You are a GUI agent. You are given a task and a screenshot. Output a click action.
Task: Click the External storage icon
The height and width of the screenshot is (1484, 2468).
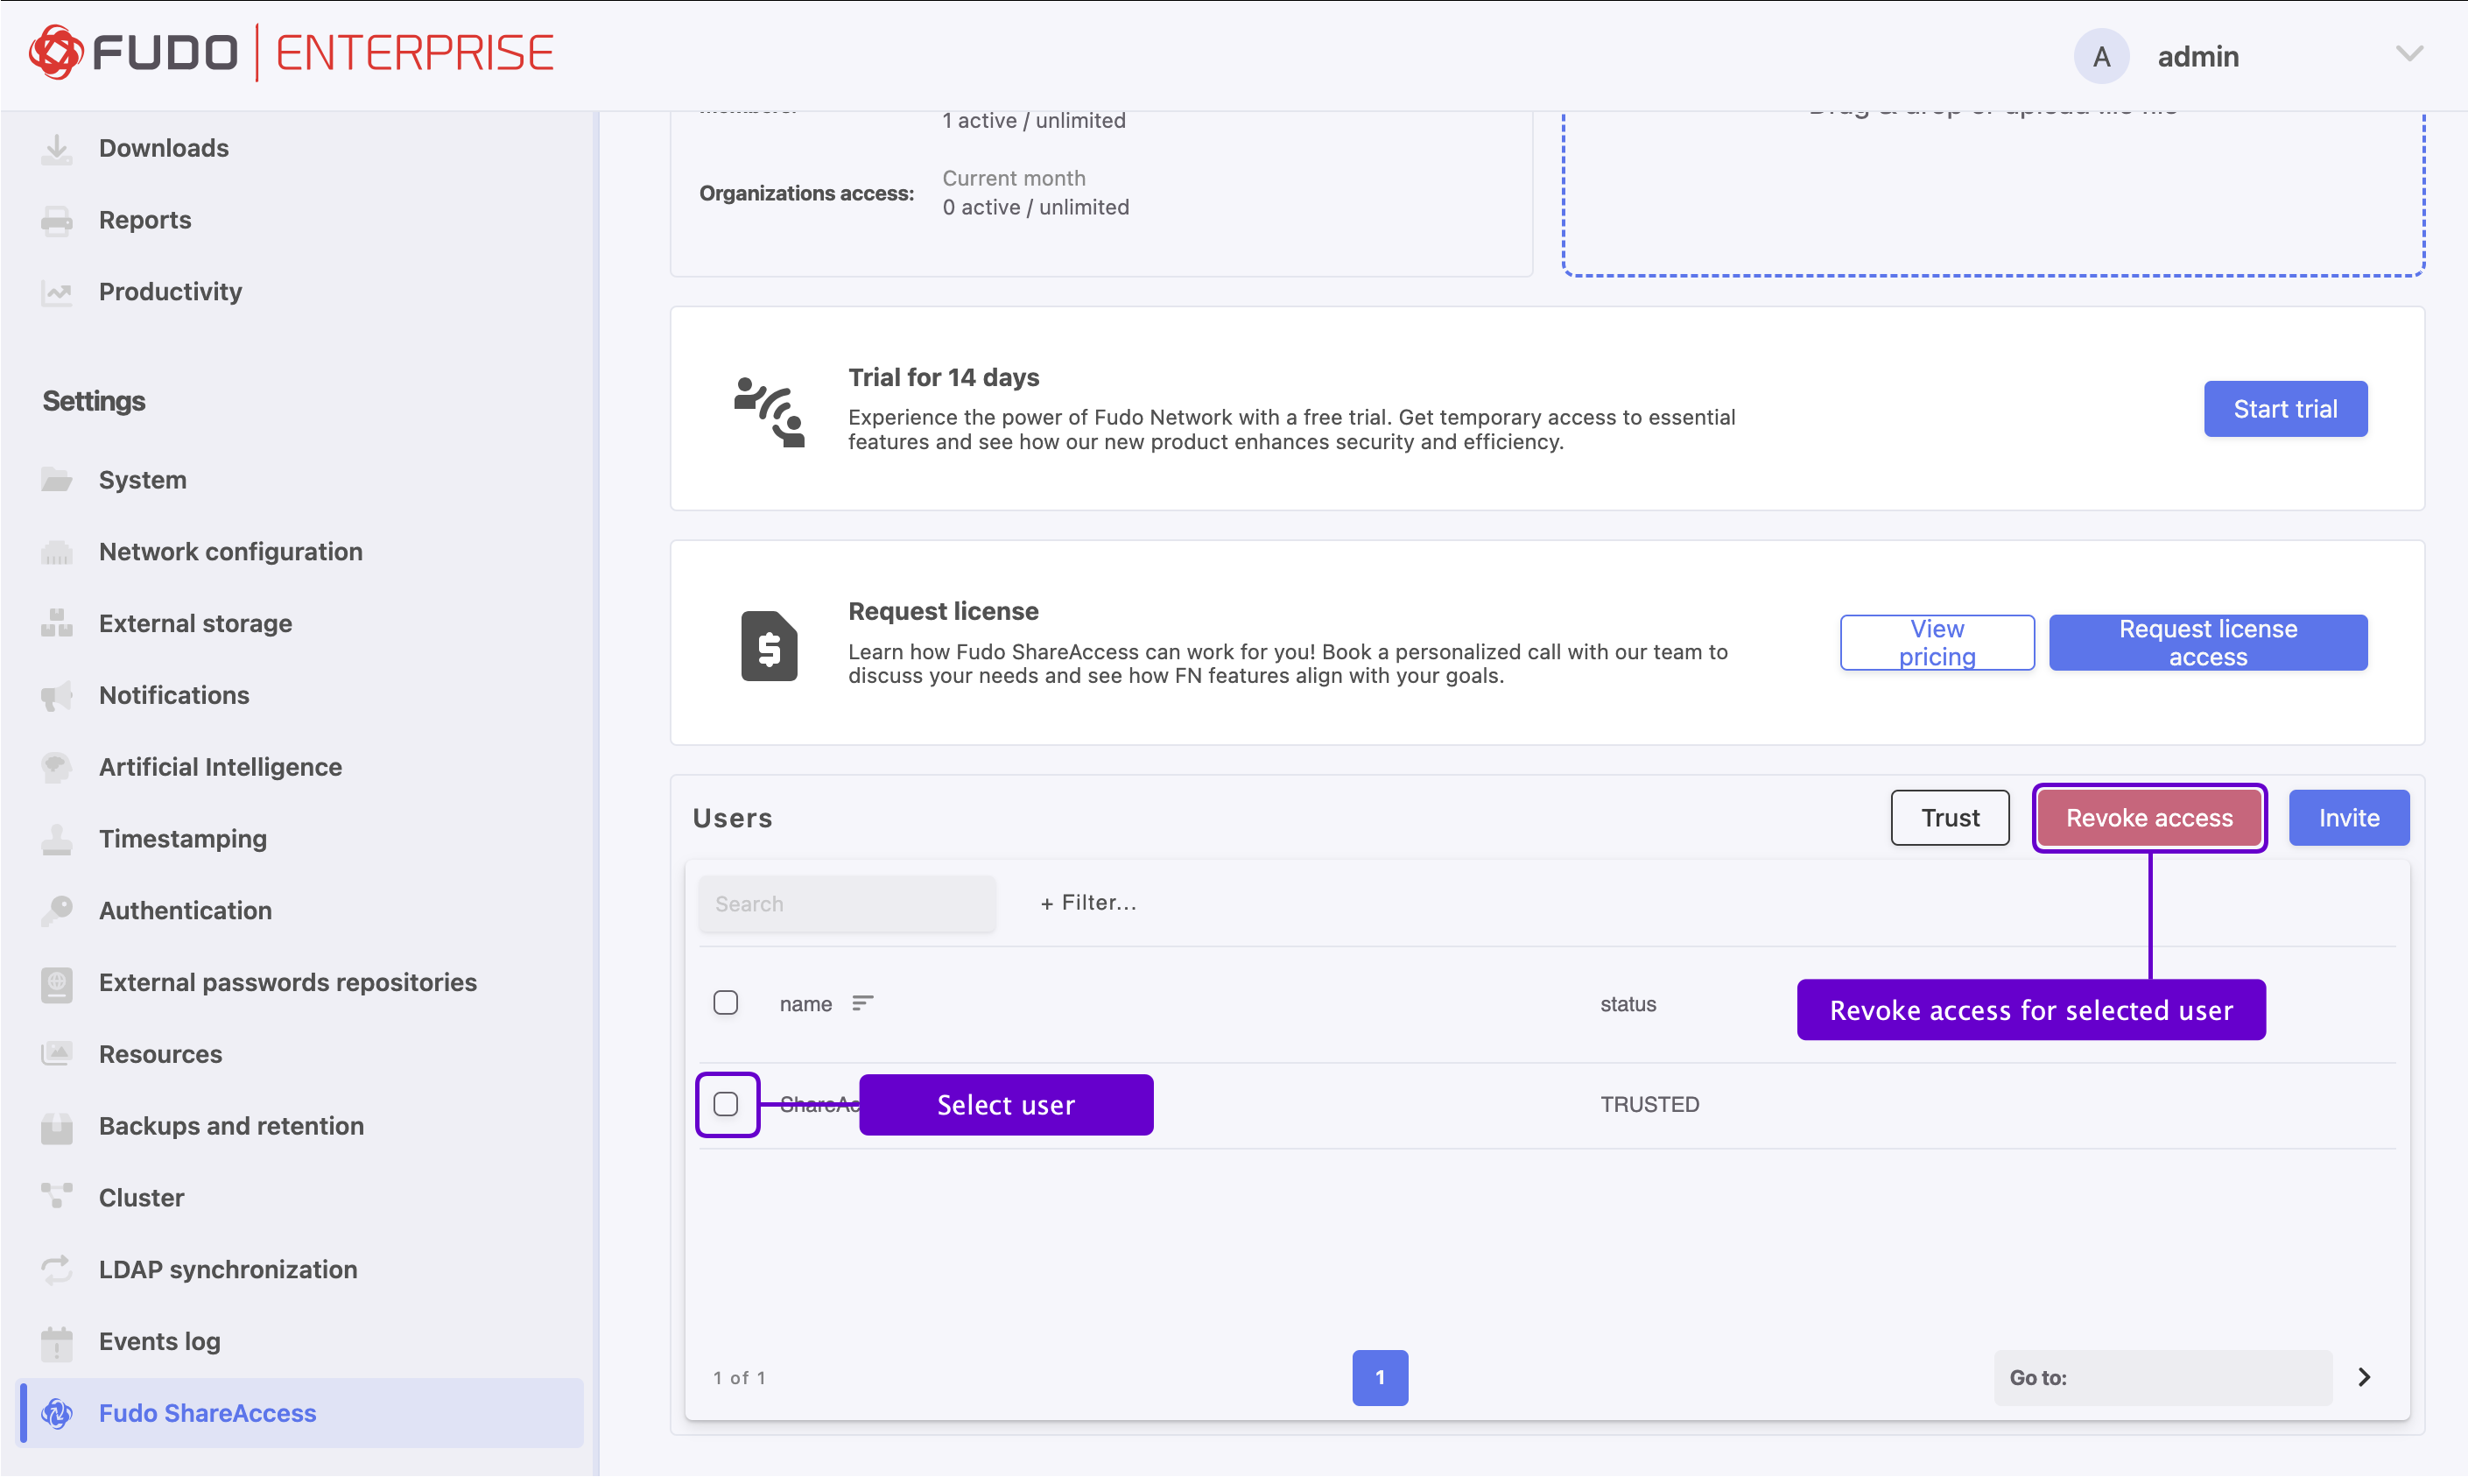57,623
